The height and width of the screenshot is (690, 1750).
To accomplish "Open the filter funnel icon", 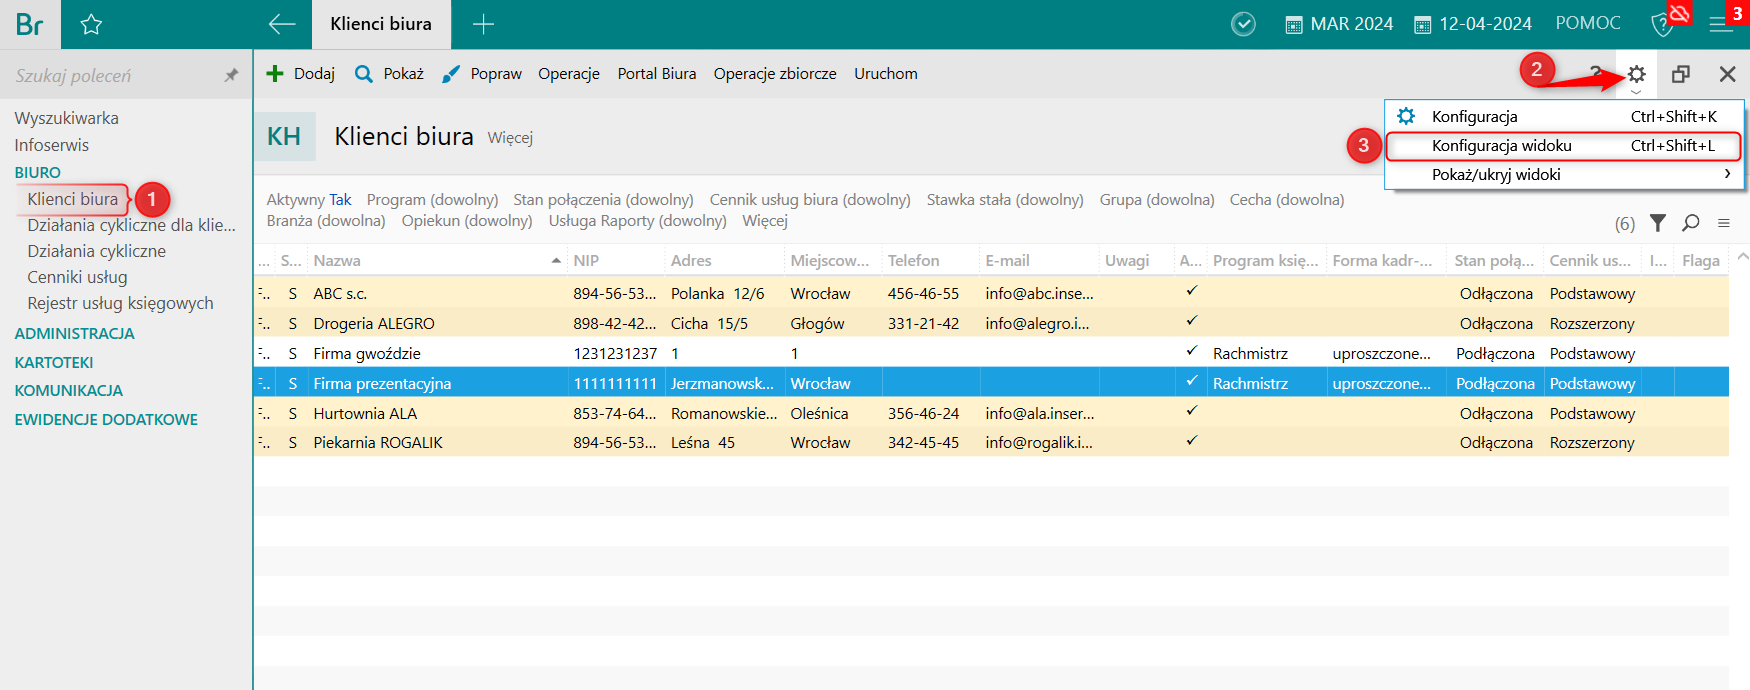I will tap(1658, 223).
